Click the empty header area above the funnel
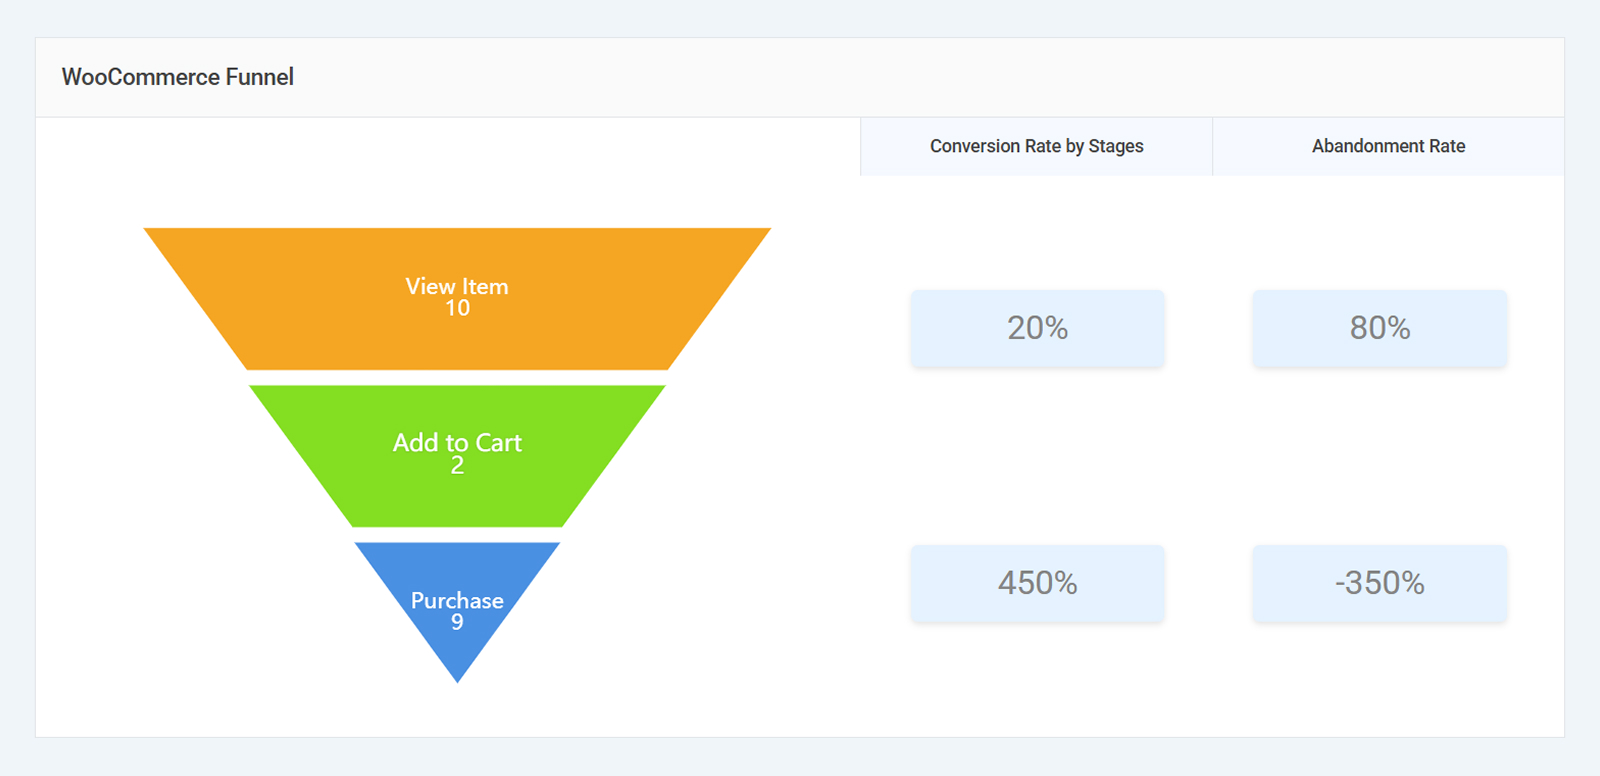The width and height of the screenshot is (1600, 776). pos(448,146)
